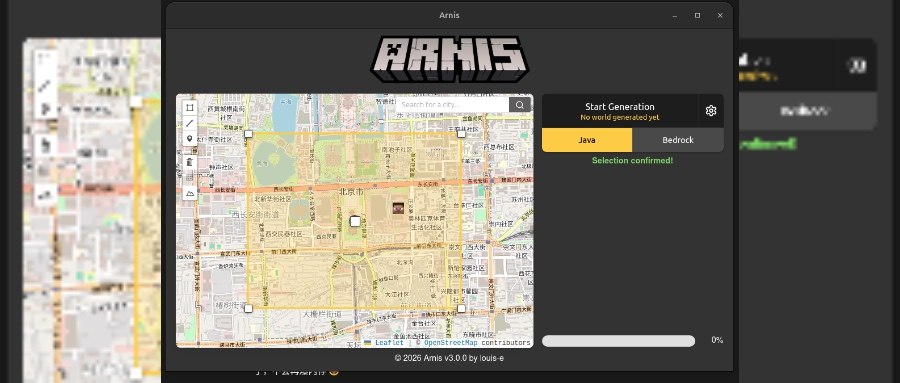The image size is (900, 383).
Task: Click the generation progress bar
Action: click(x=618, y=341)
